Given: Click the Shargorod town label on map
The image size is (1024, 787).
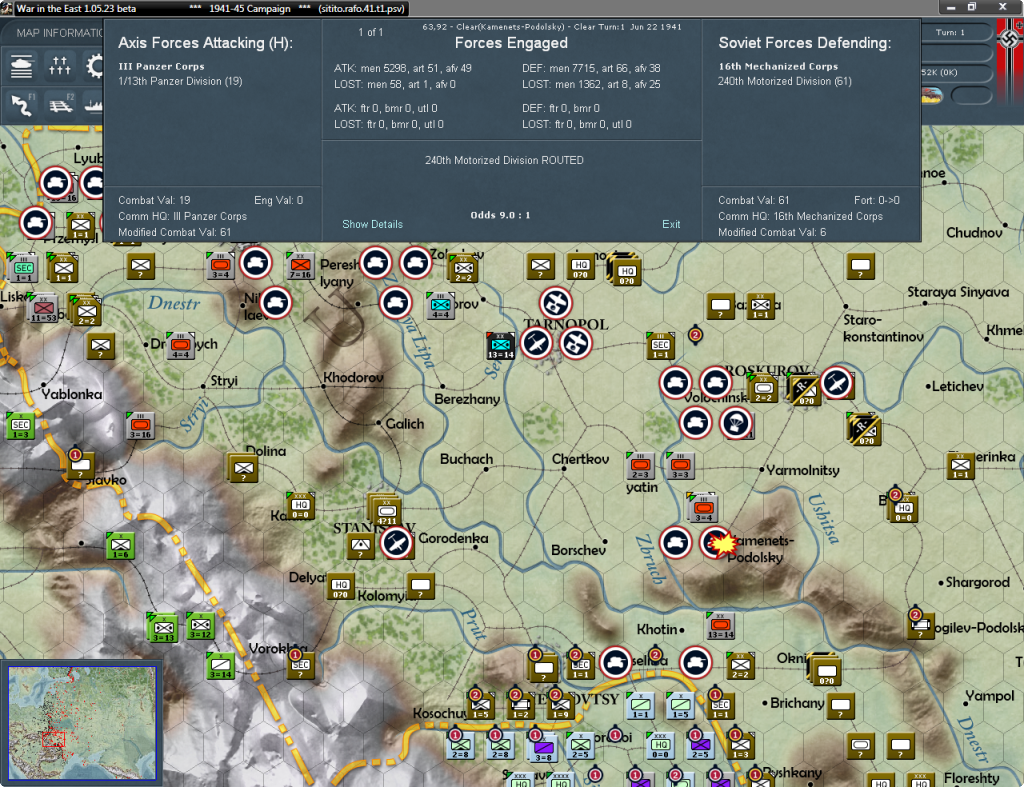Looking at the screenshot, I should click(x=978, y=582).
